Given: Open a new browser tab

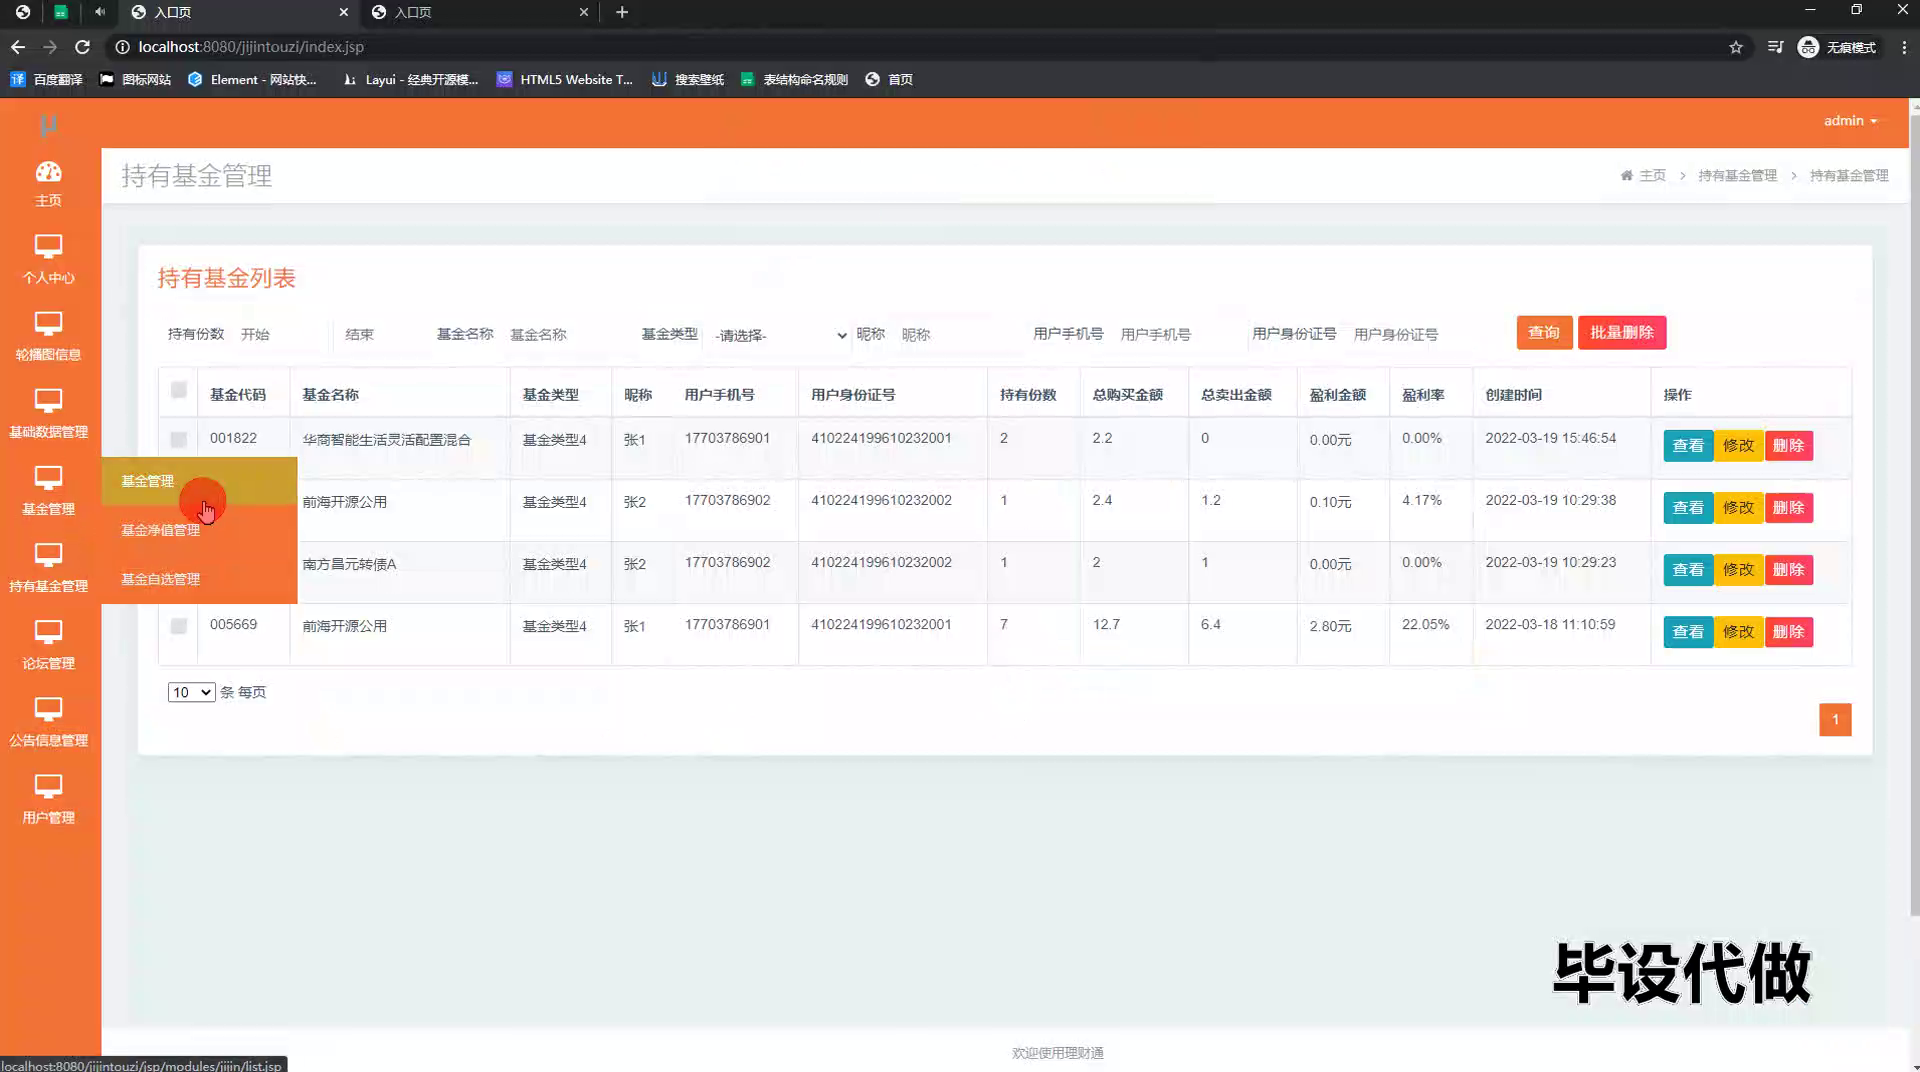Looking at the screenshot, I should pos(622,12).
